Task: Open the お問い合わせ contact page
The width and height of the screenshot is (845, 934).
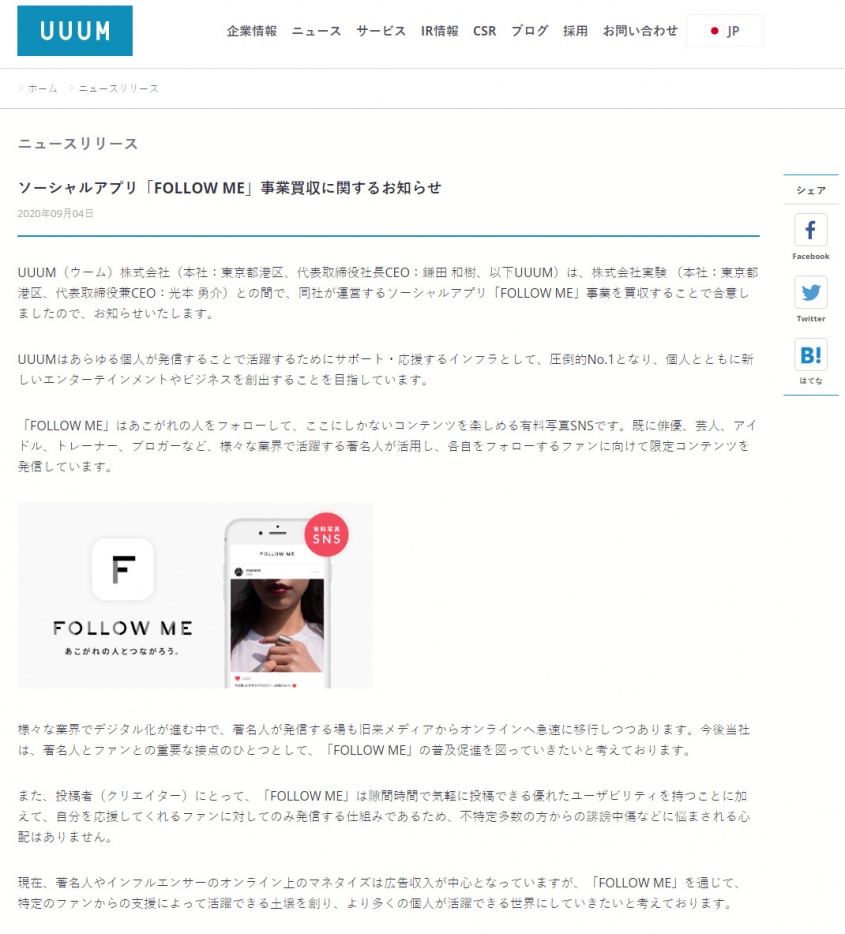Action: click(640, 31)
